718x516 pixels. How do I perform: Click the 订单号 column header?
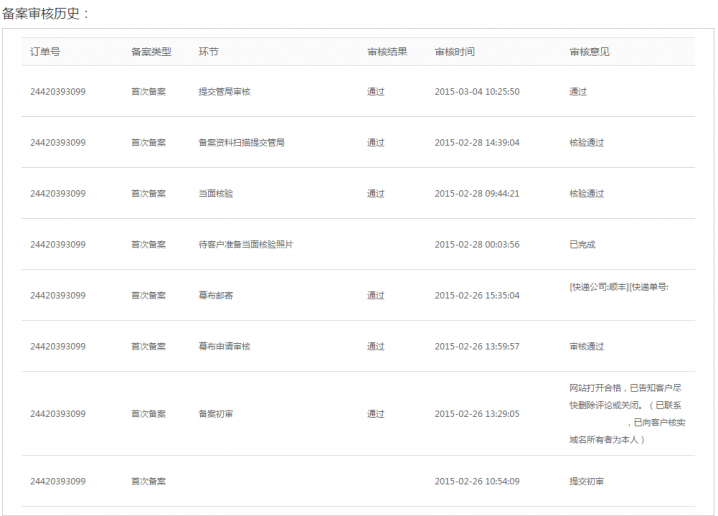click(45, 52)
